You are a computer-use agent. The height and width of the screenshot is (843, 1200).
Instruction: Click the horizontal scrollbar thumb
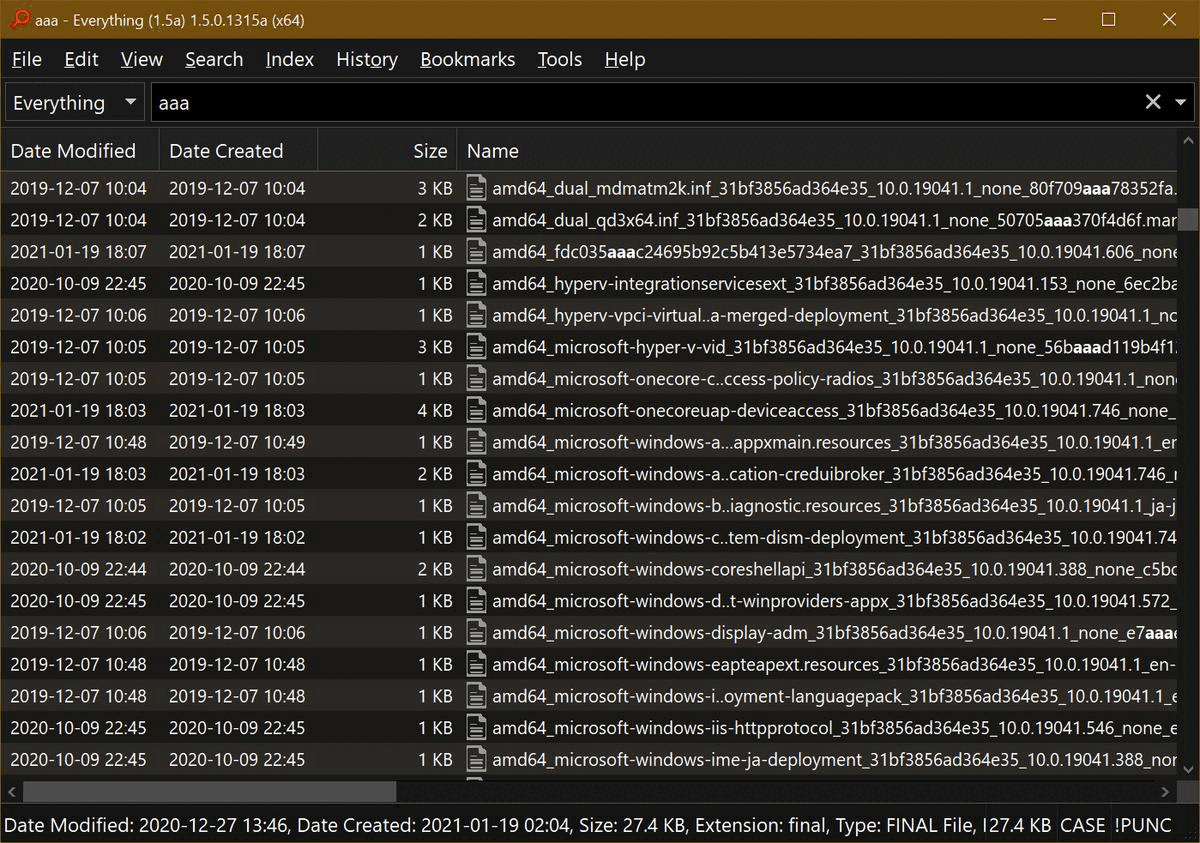point(209,791)
